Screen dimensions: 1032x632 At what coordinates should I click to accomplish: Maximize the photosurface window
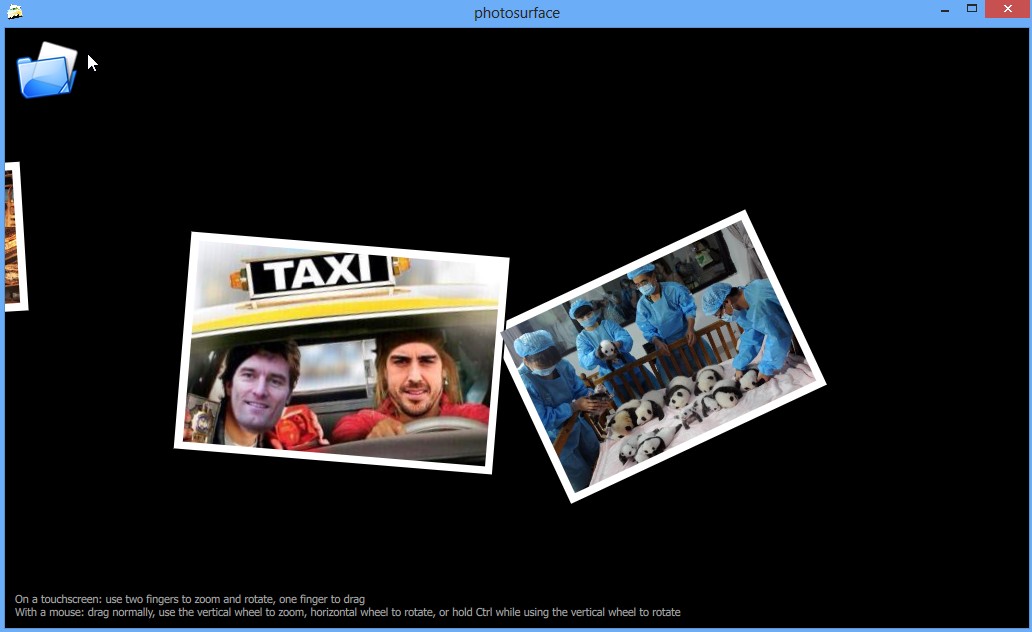tap(971, 10)
